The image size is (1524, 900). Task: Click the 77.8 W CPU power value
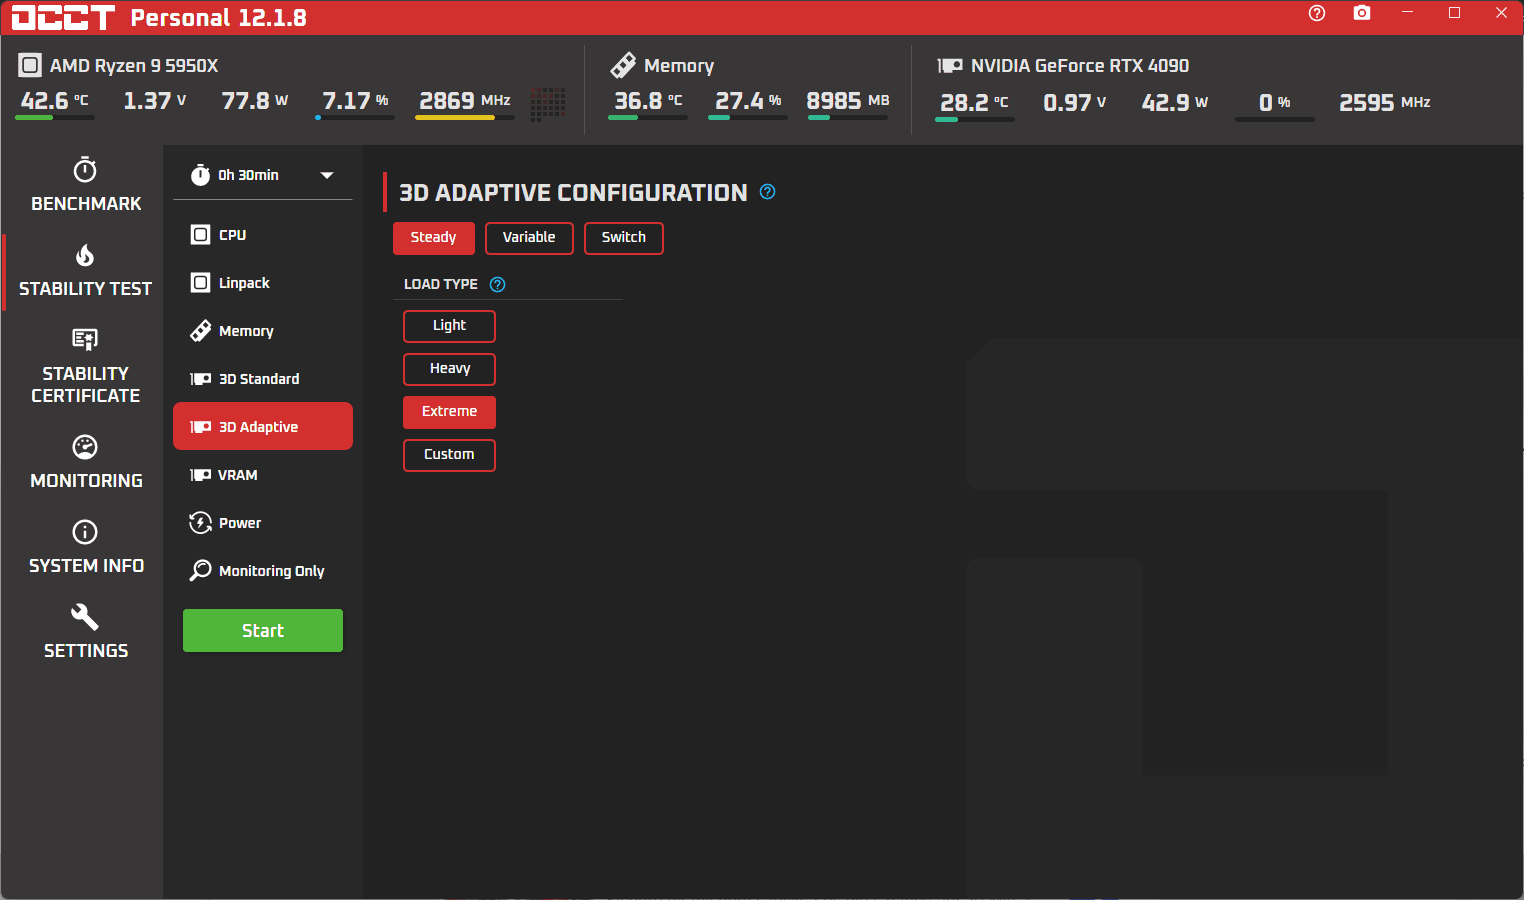(255, 101)
